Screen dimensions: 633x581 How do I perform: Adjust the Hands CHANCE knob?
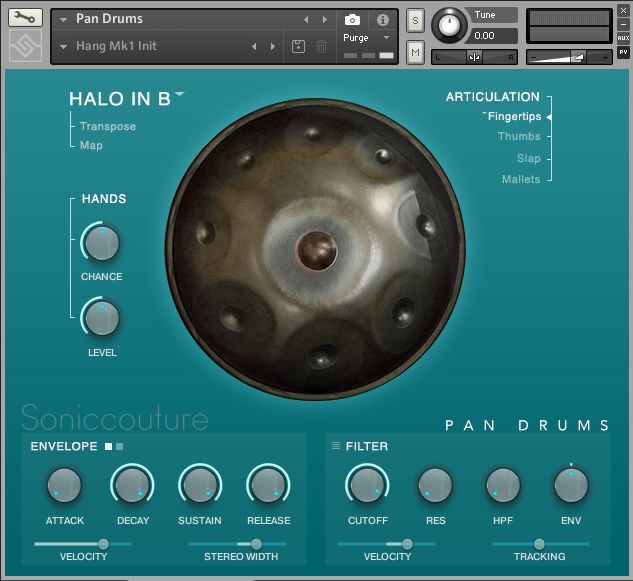point(102,243)
